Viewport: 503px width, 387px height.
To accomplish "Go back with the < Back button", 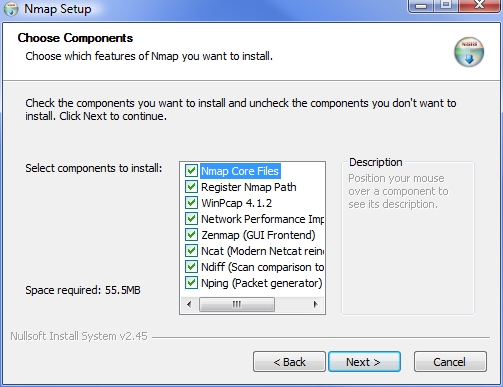I will tap(289, 362).
